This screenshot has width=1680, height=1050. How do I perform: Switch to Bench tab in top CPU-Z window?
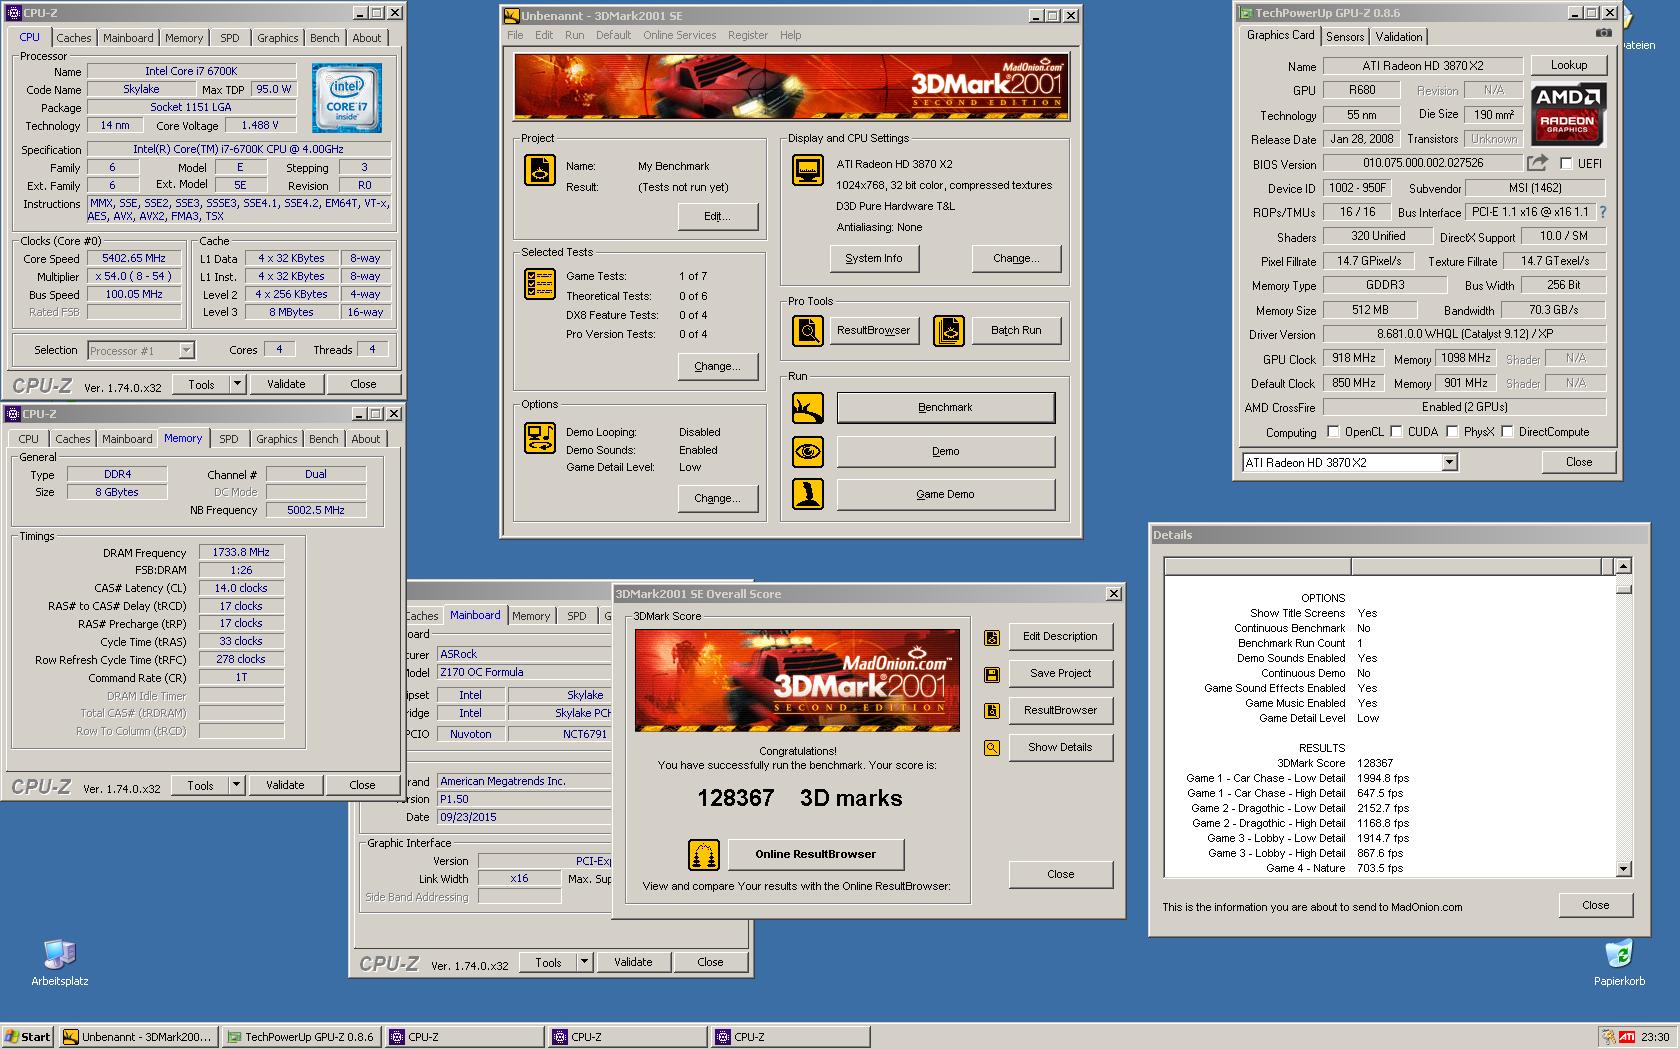[x=324, y=38]
